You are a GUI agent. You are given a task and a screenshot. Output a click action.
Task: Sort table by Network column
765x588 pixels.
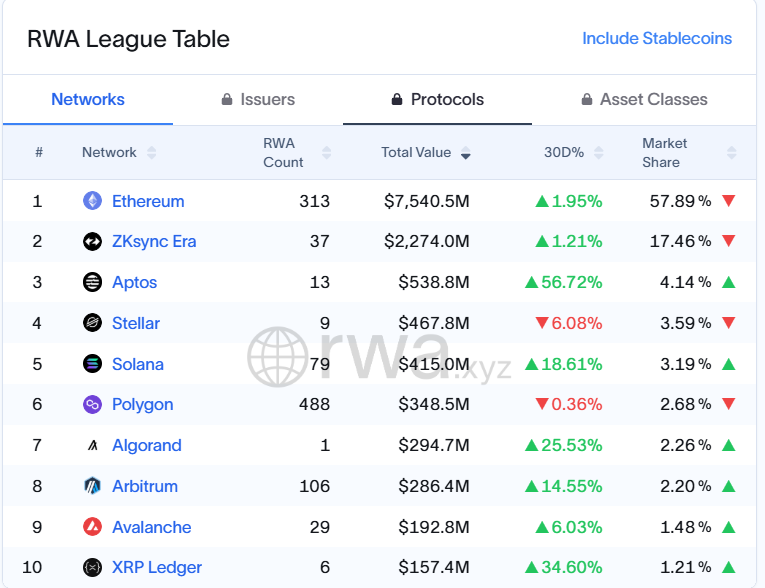pyautogui.click(x=119, y=153)
